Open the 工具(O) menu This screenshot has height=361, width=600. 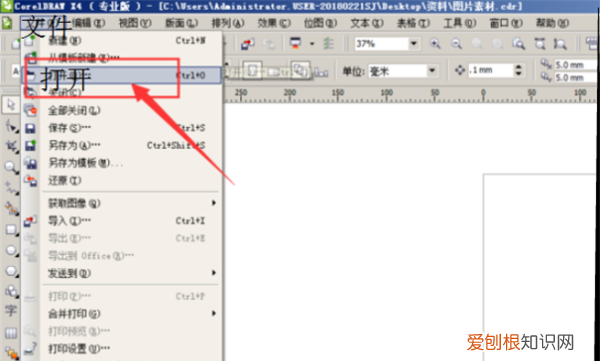[460, 23]
